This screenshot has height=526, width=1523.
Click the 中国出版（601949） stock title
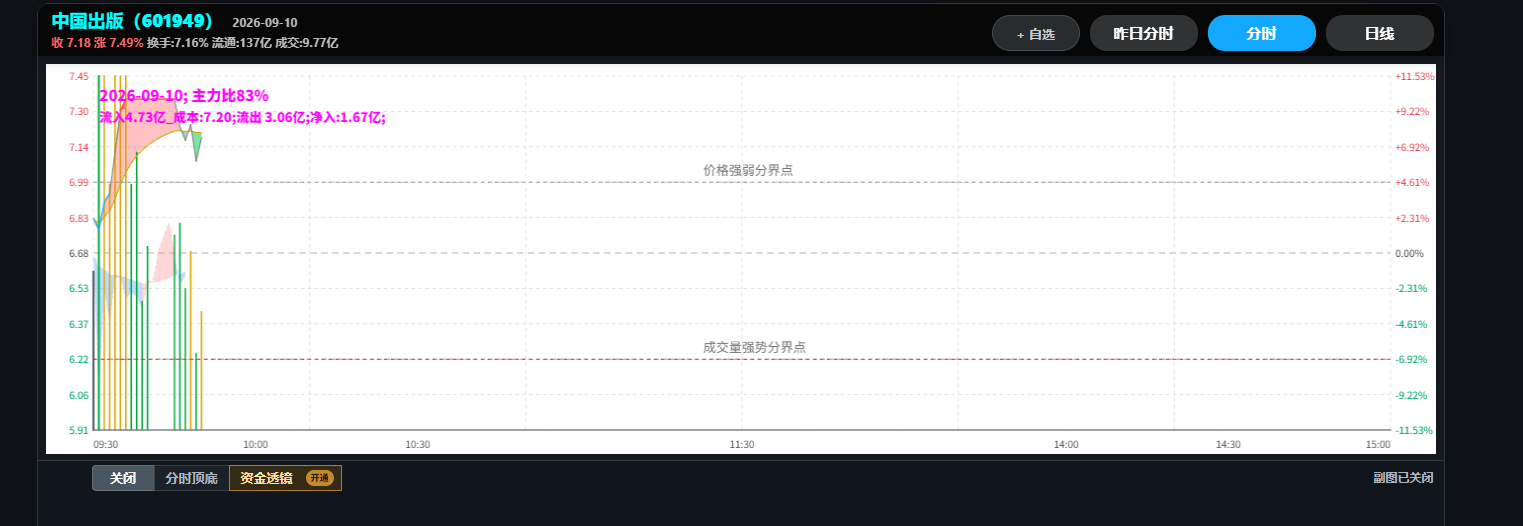point(133,21)
